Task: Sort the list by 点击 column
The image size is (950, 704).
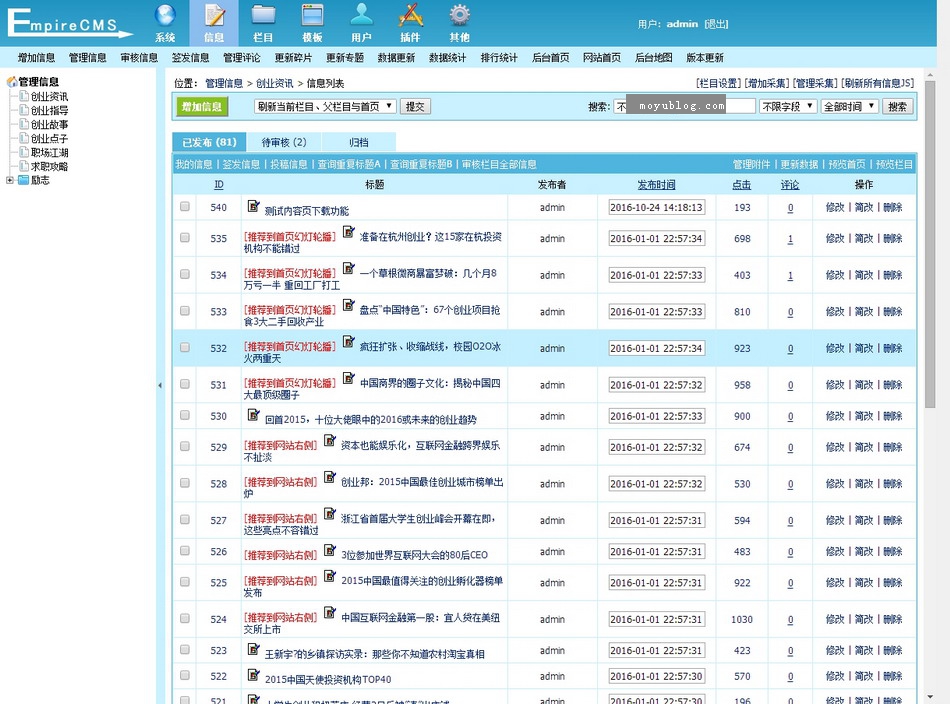Action: point(742,185)
